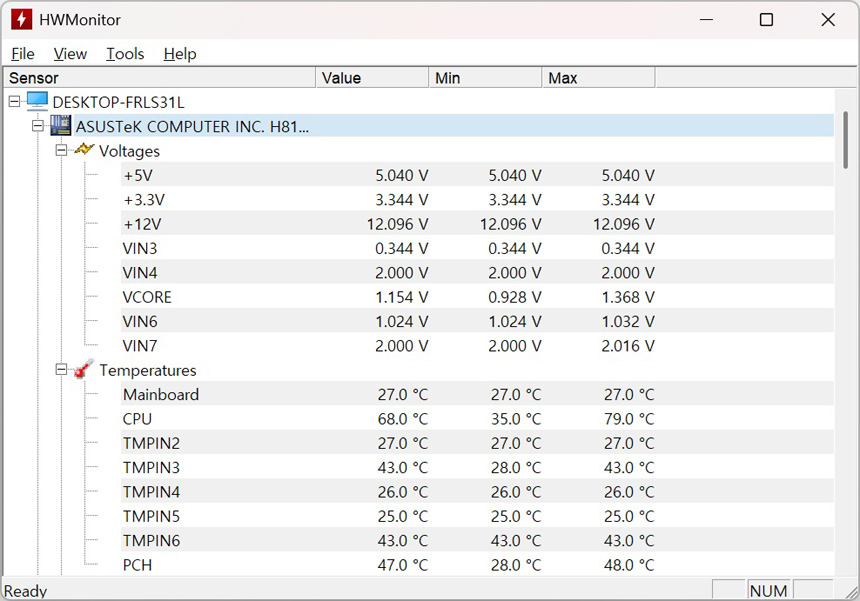
Task: Click the Value column header
Action: 372,78
